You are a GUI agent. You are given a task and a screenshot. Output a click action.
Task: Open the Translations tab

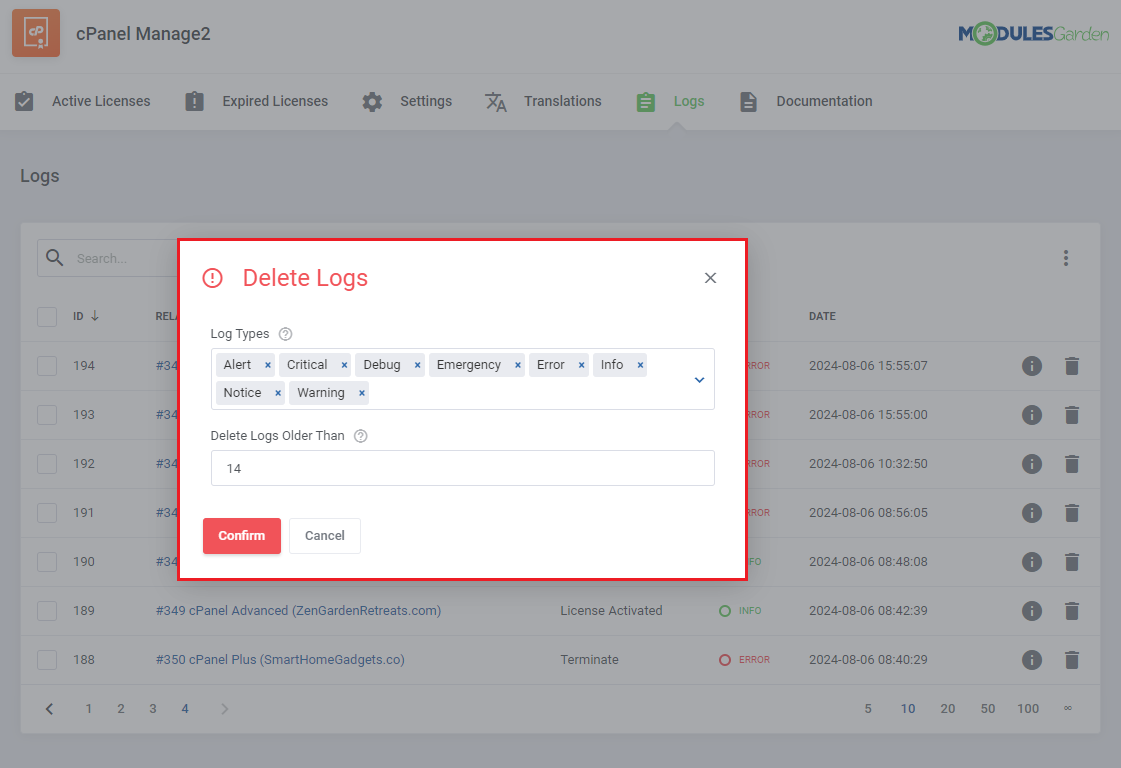[x=543, y=101]
